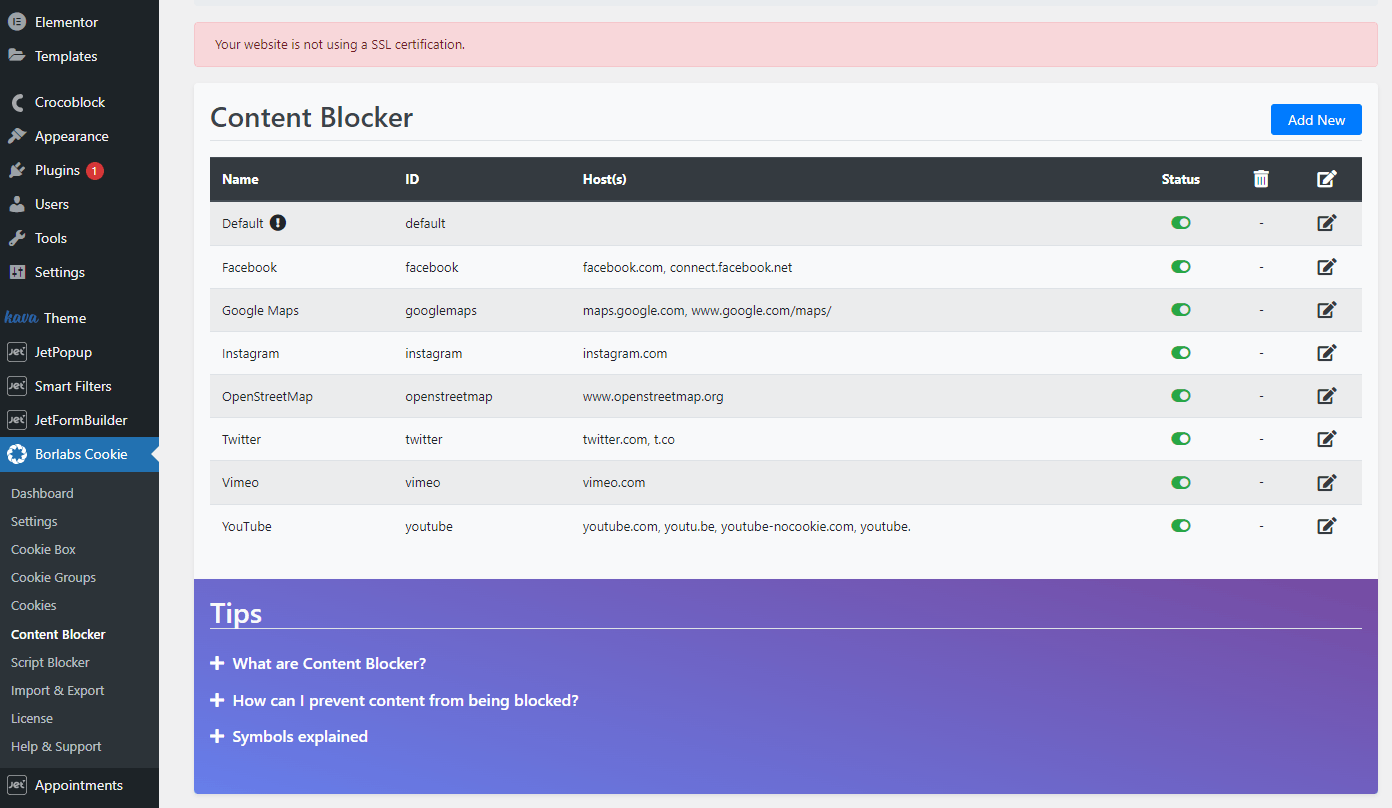
Task: Select the Script Blocker submenu
Action: tap(50, 662)
